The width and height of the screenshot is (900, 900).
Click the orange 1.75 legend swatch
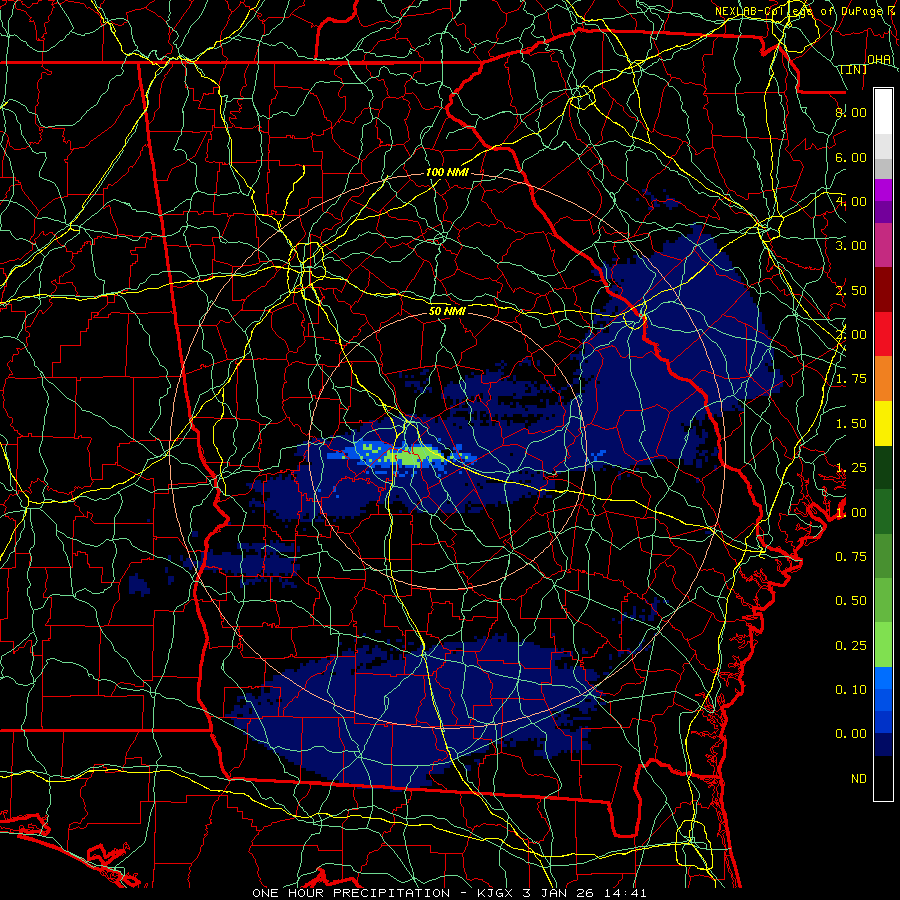pos(883,378)
